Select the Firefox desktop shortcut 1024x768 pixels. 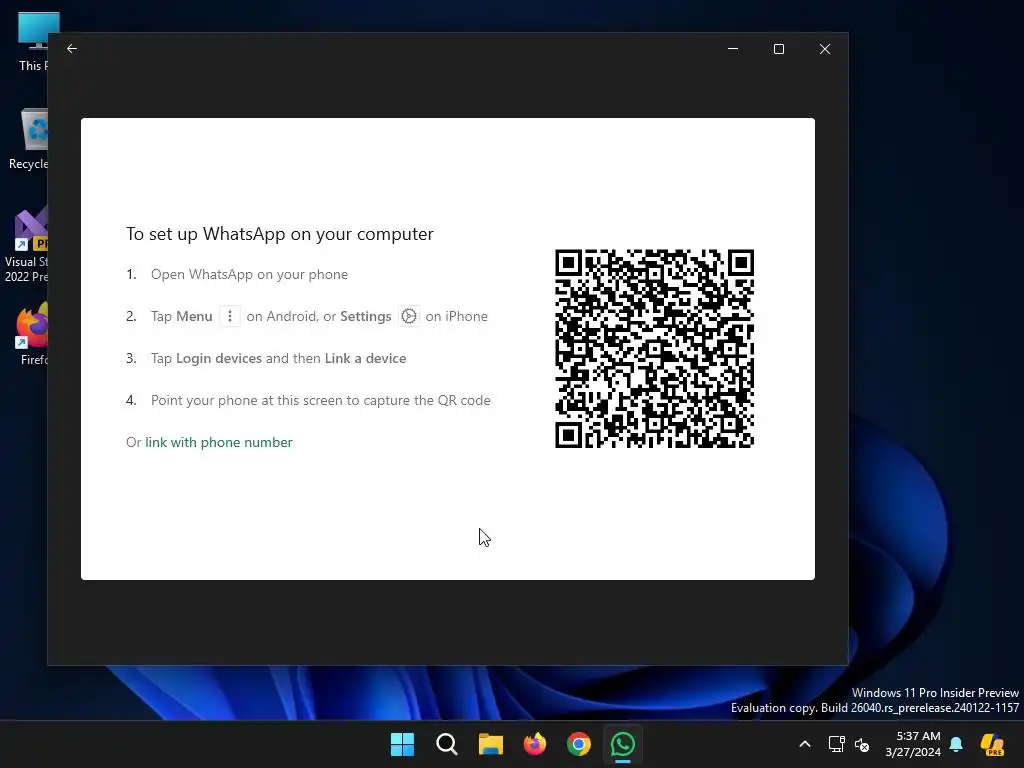click(33, 334)
